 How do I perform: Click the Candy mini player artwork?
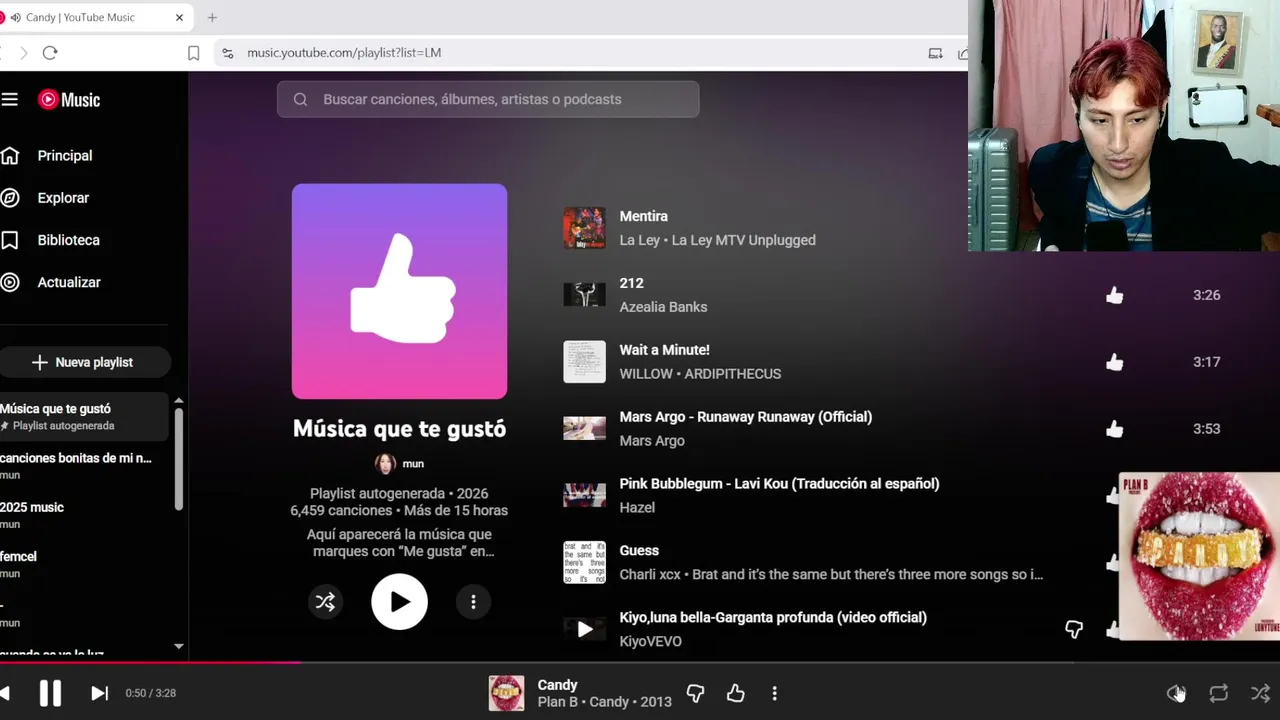pos(1198,556)
